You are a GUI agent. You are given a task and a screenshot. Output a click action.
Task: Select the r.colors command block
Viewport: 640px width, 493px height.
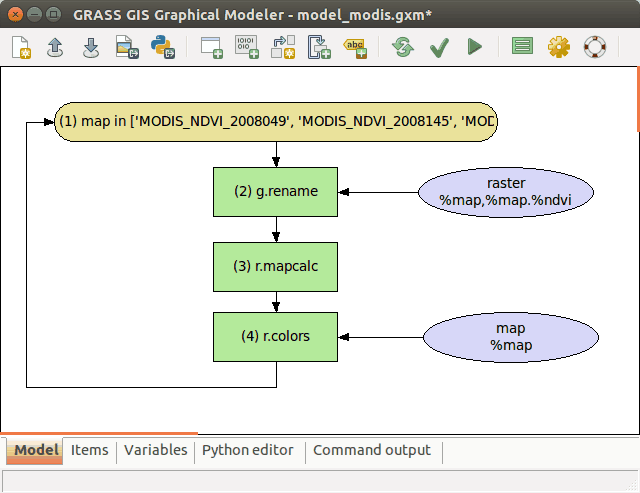[276, 336]
